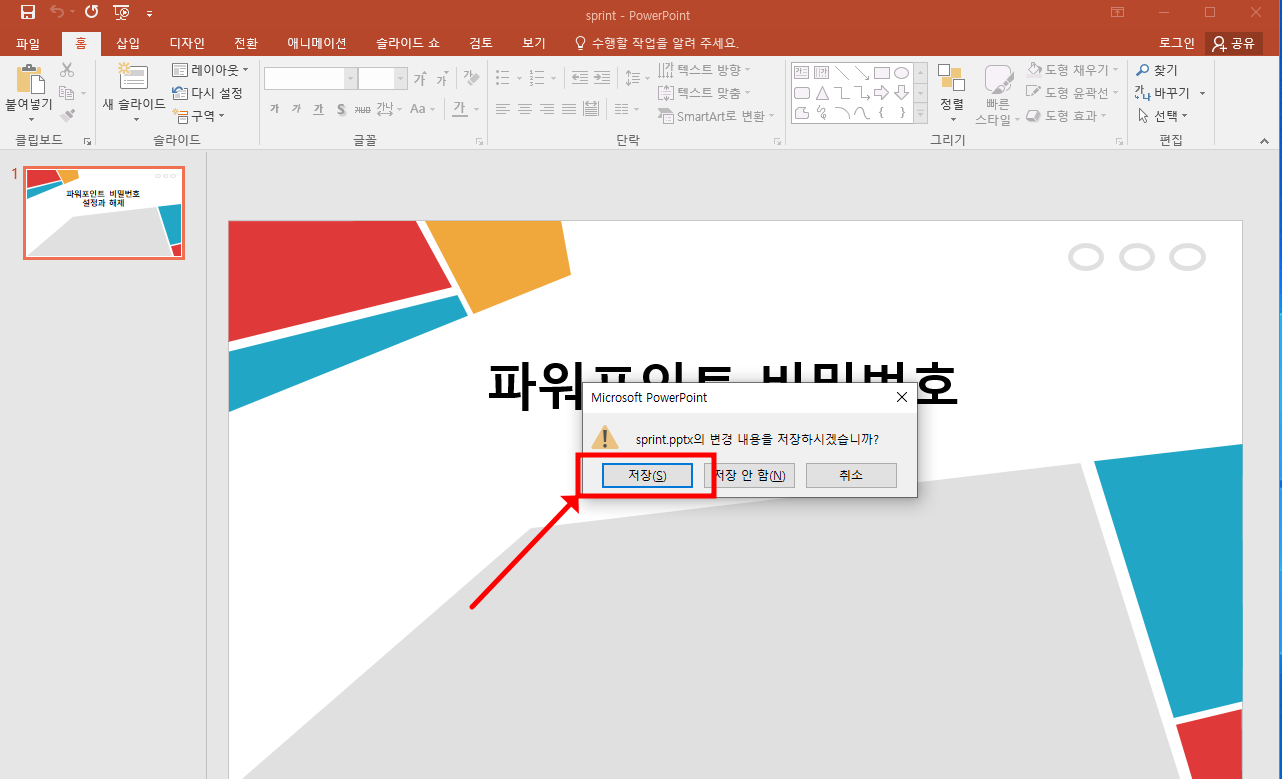Toggle strikethrough formatting
The width and height of the screenshot is (1282, 779).
point(365,109)
